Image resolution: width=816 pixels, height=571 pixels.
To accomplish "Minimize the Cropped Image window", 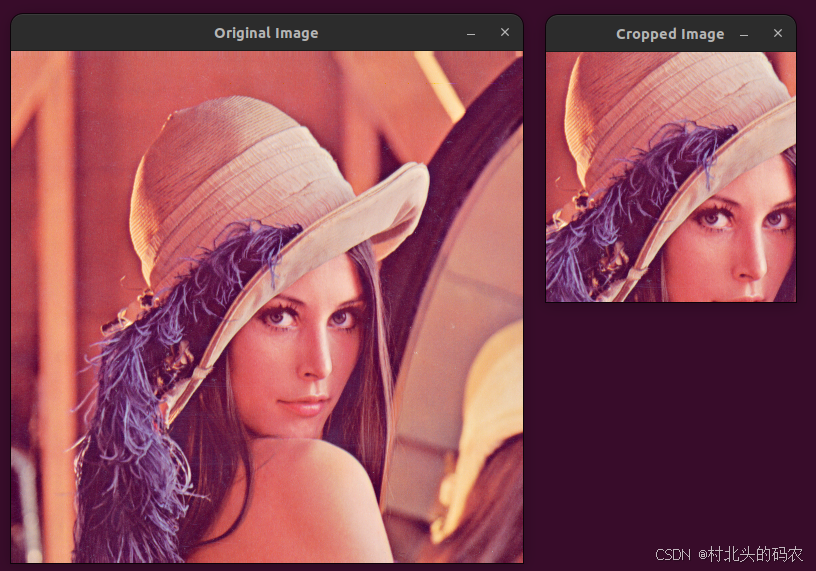I will click(744, 34).
